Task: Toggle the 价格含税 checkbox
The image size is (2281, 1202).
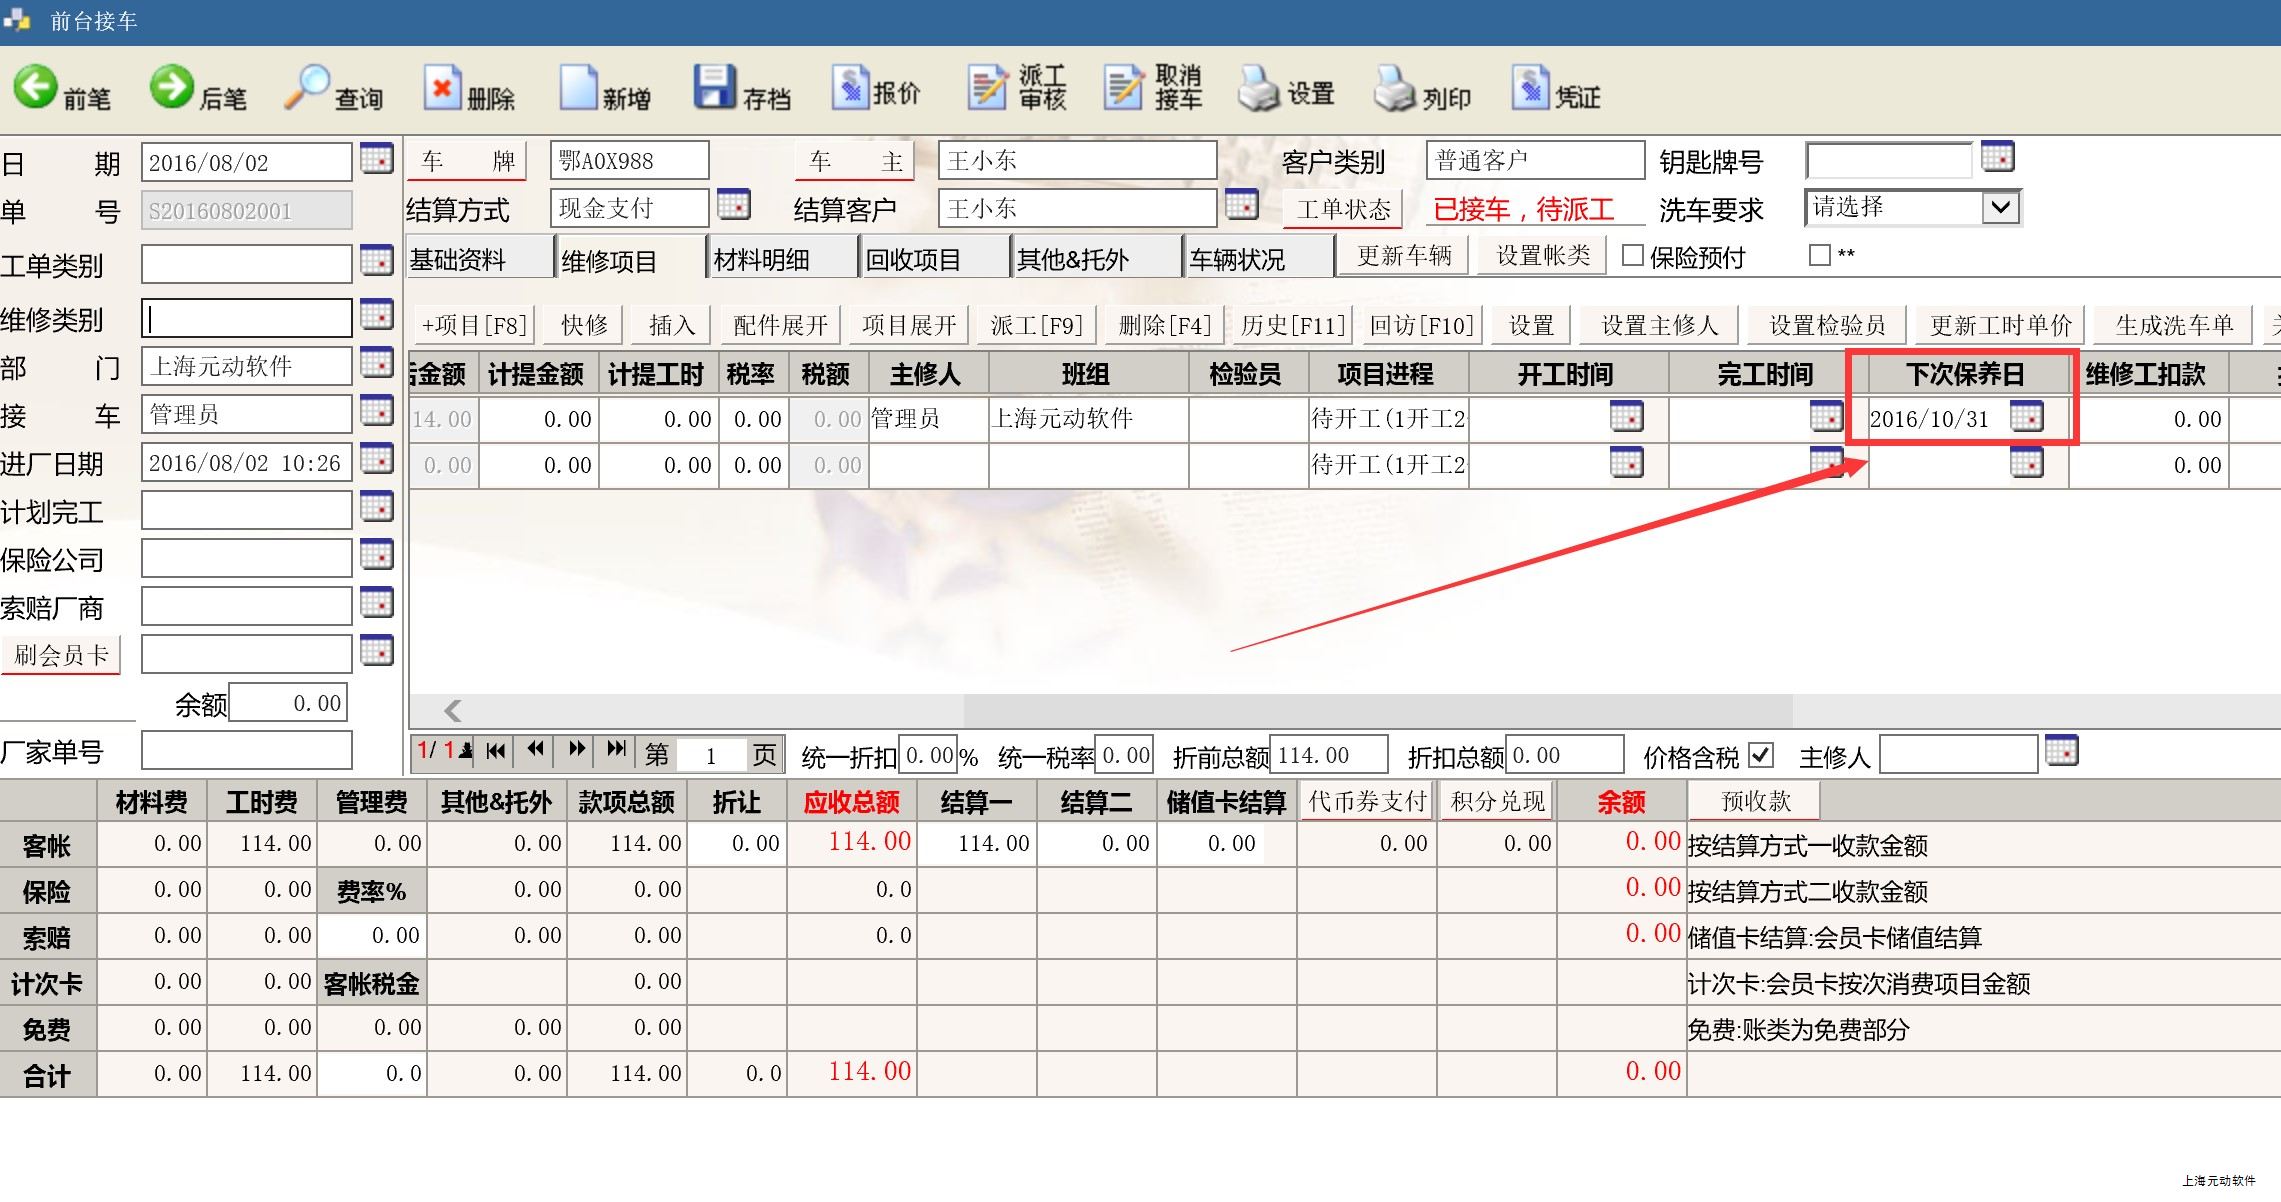Action: tap(1761, 755)
